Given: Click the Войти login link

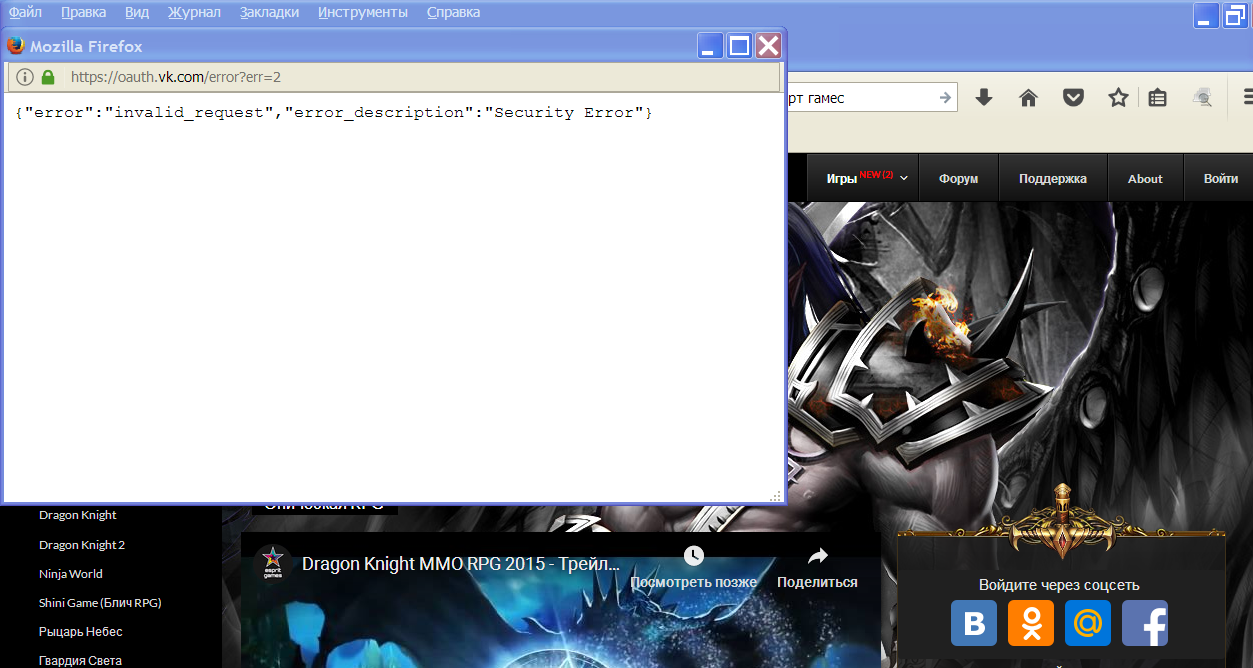Looking at the screenshot, I should (x=1221, y=179).
